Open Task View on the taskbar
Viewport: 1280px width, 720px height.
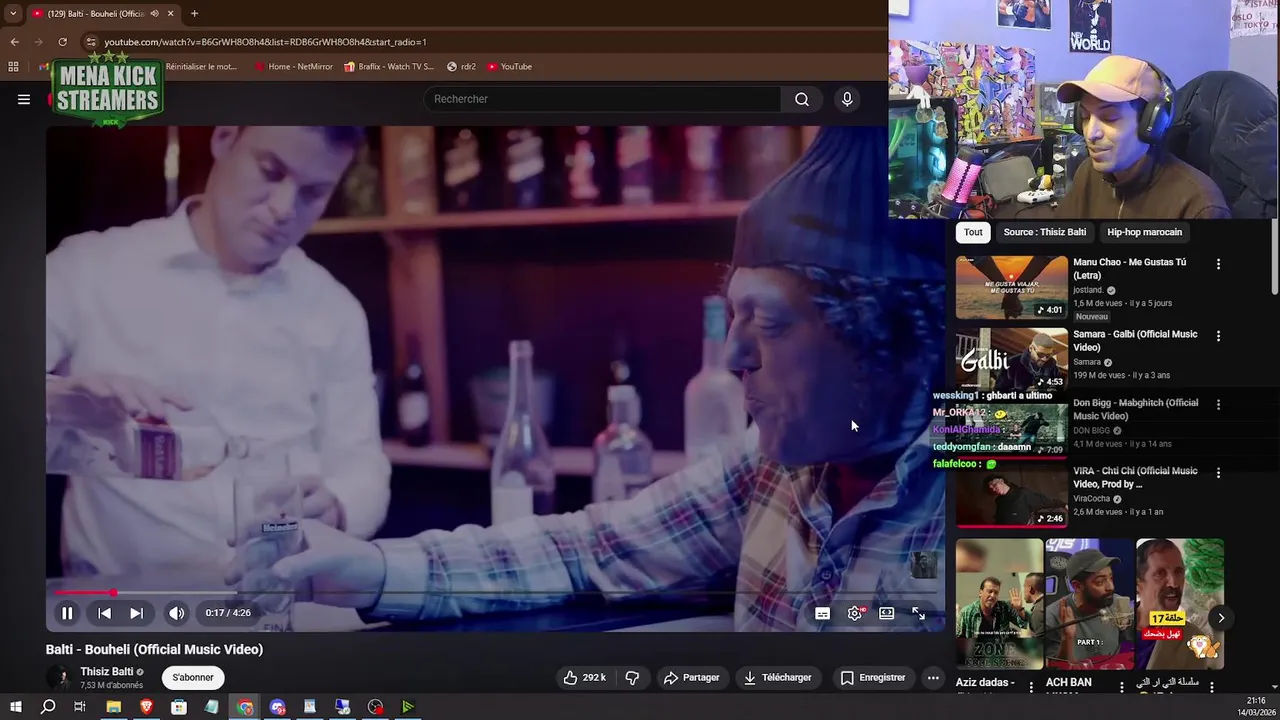point(80,707)
